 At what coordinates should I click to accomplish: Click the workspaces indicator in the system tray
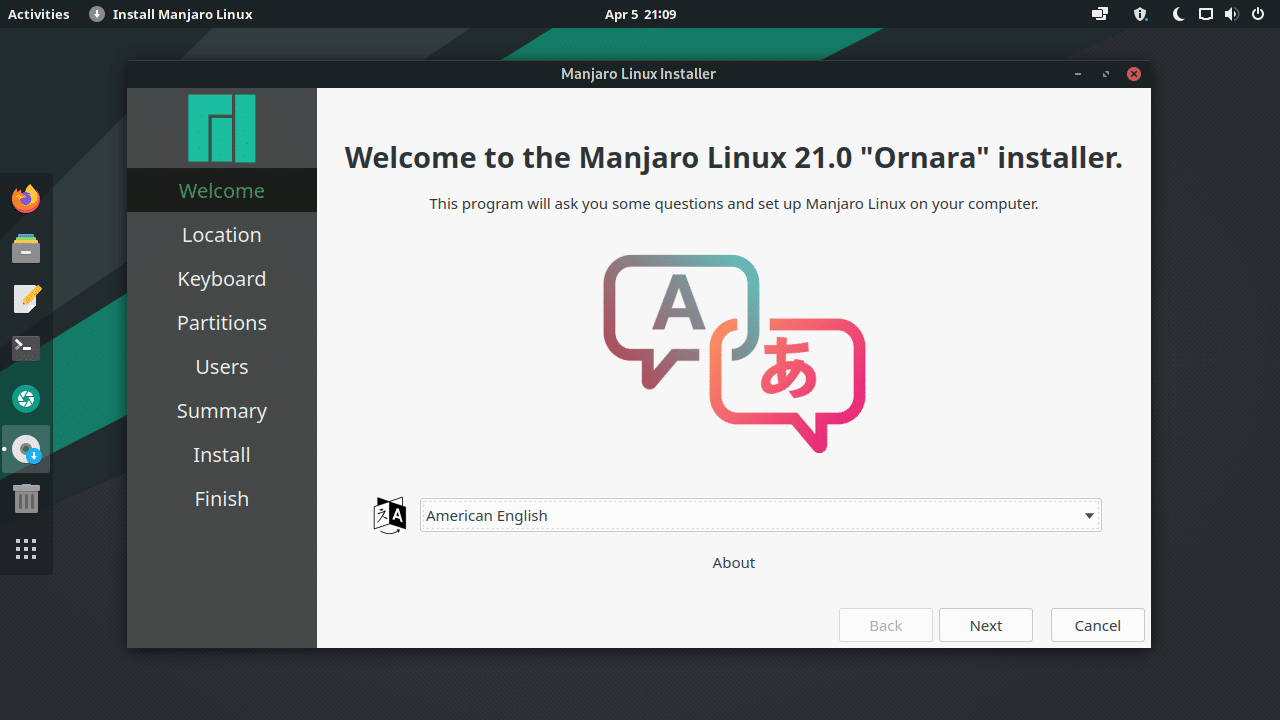click(1099, 14)
